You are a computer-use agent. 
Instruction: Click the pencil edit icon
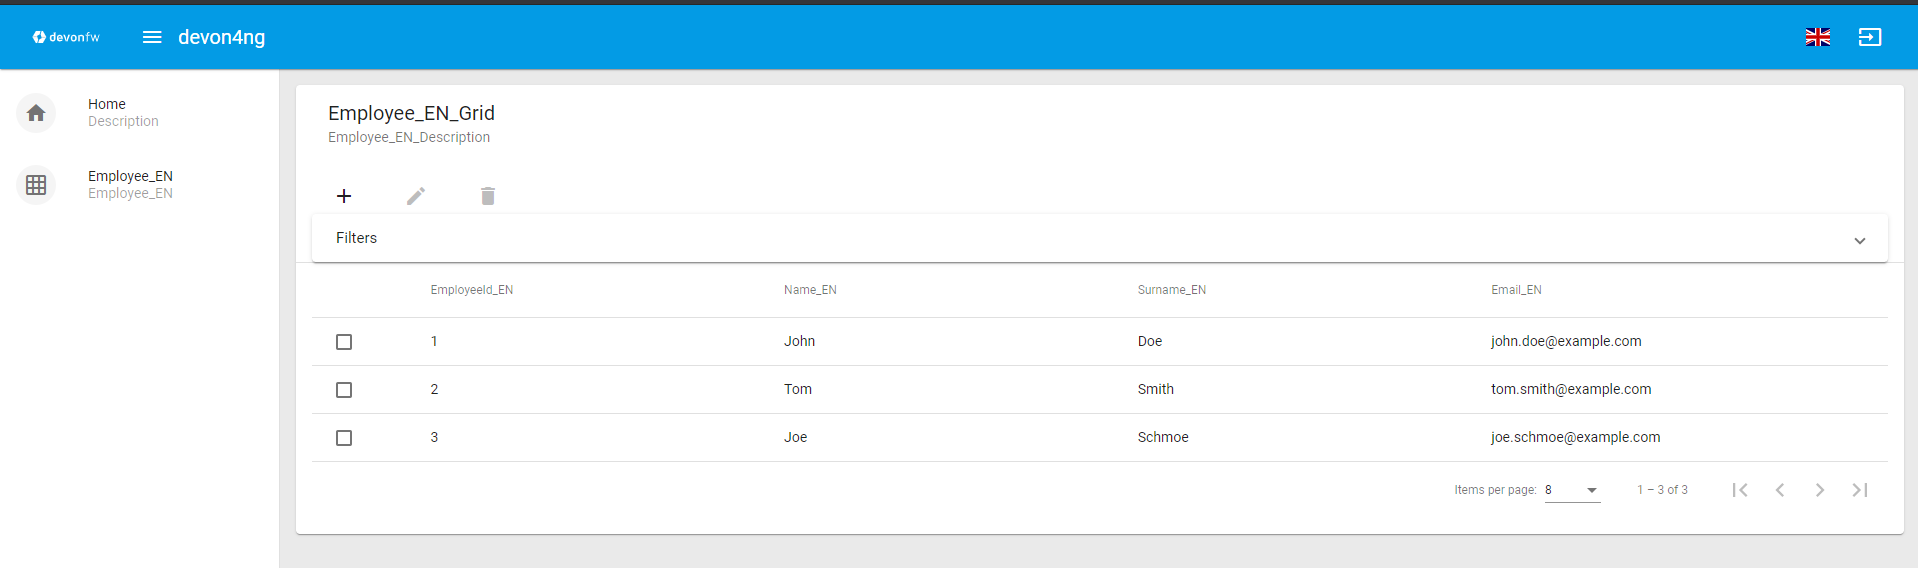pos(416,196)
